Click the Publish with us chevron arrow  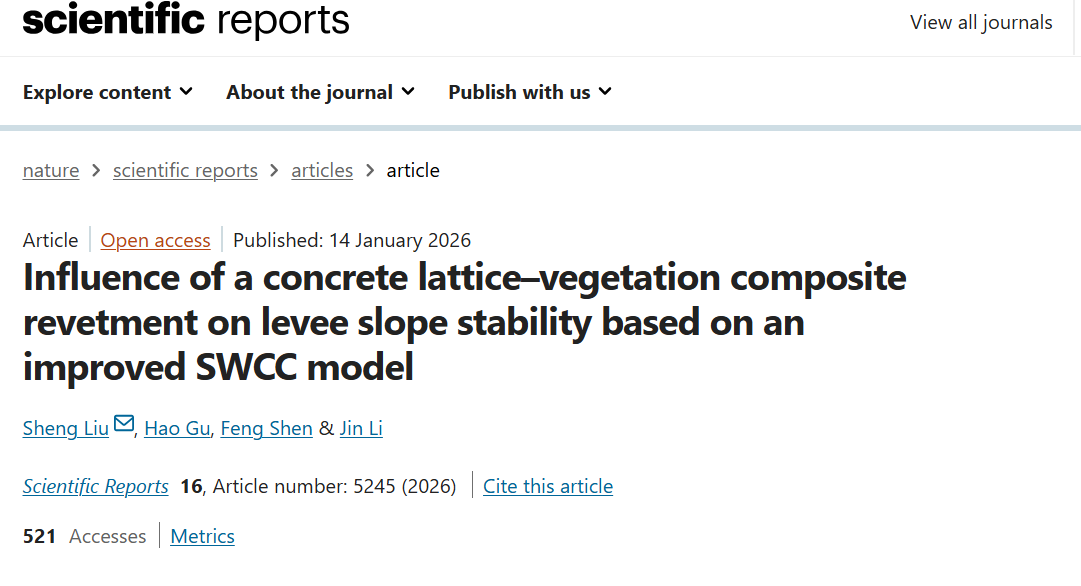[x=604, y=91]
